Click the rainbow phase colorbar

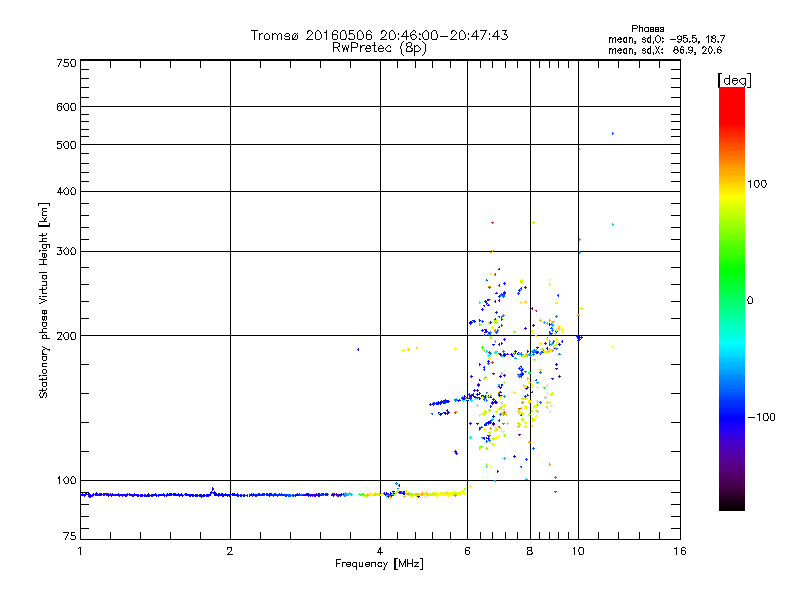732,298
